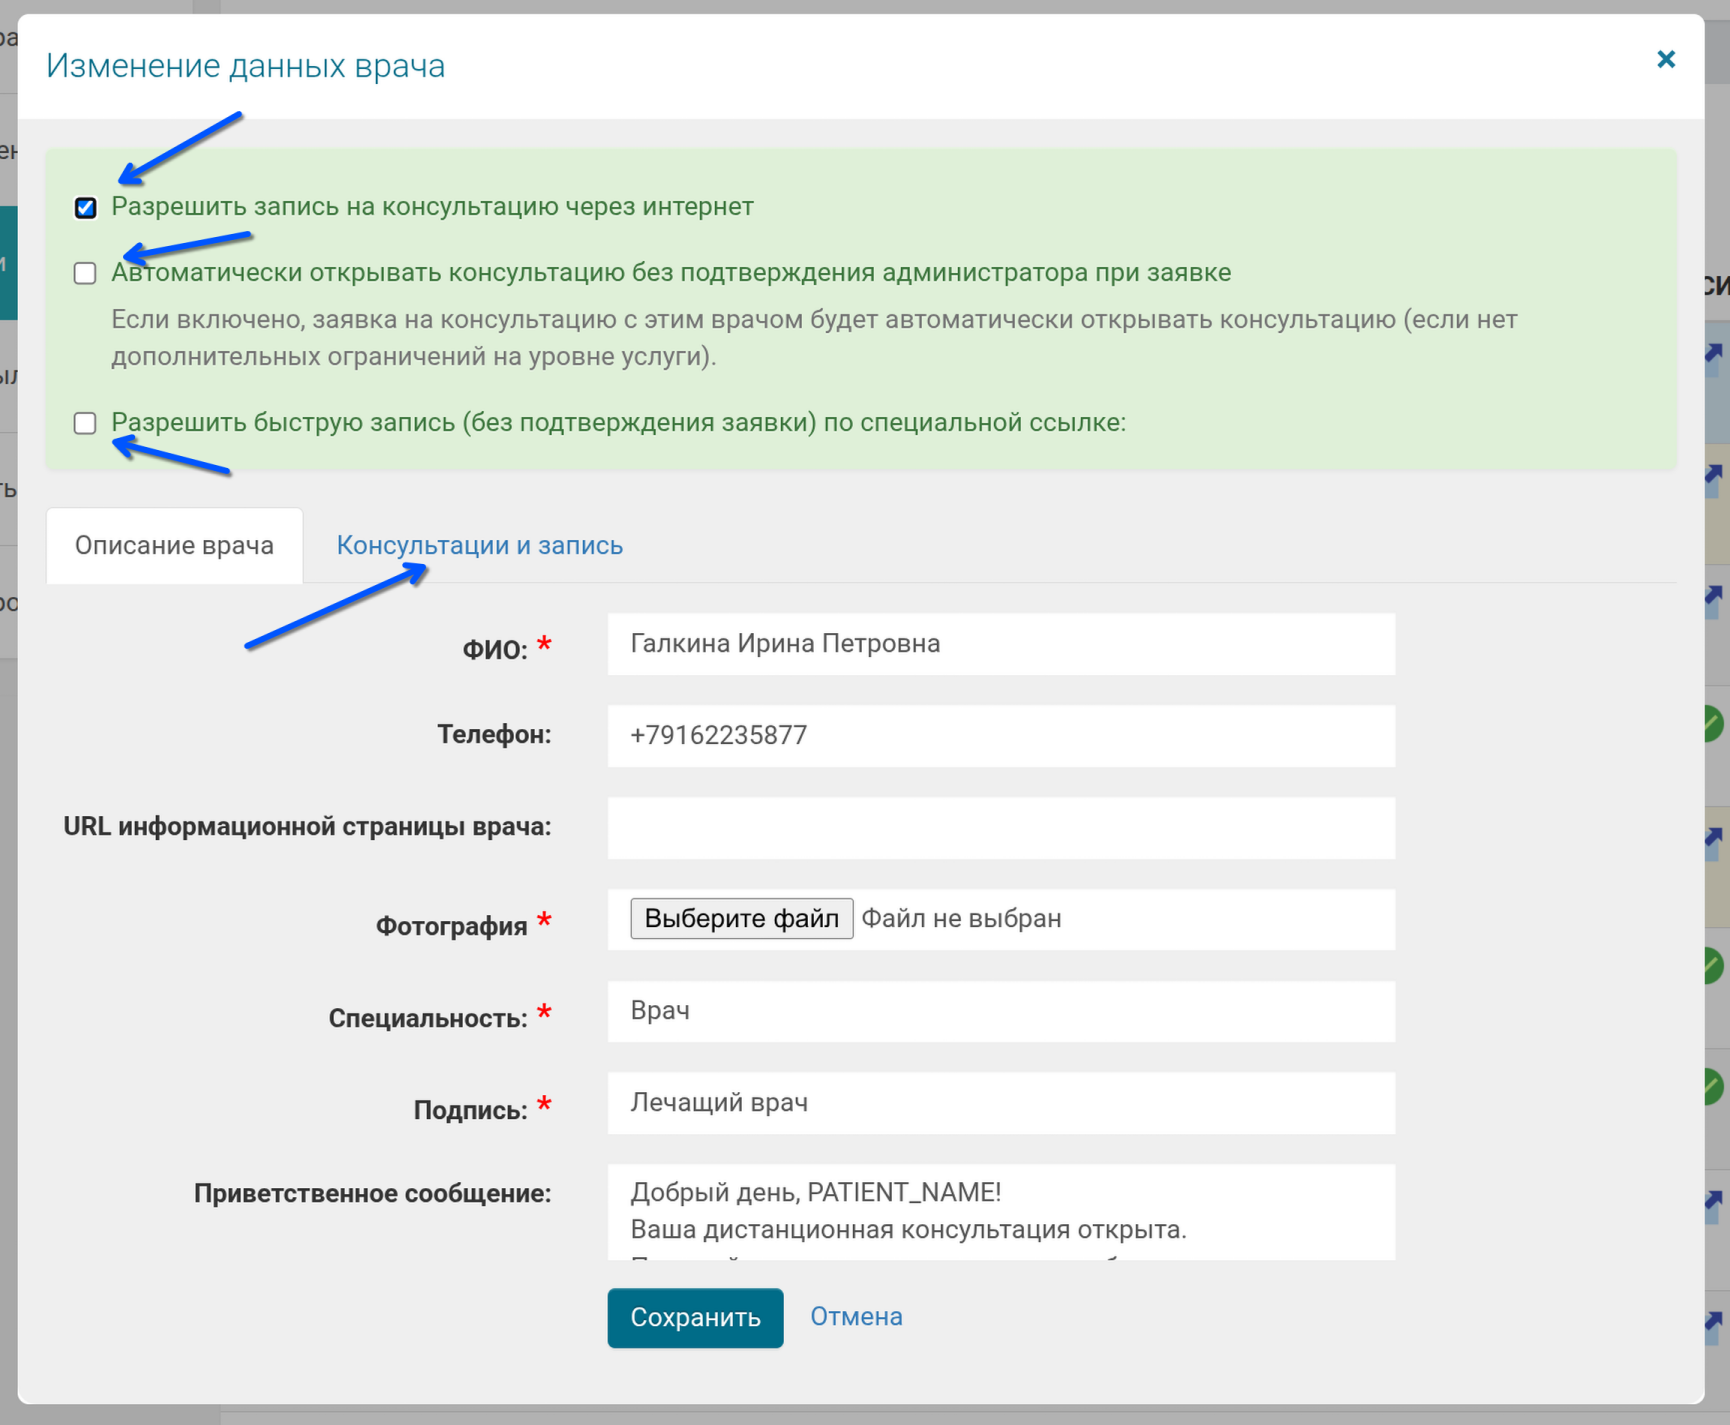Screen dimensions: 1730x1425
Task: Uncheck allow internet consultation booking checkbox
Action: pos(86,207)
